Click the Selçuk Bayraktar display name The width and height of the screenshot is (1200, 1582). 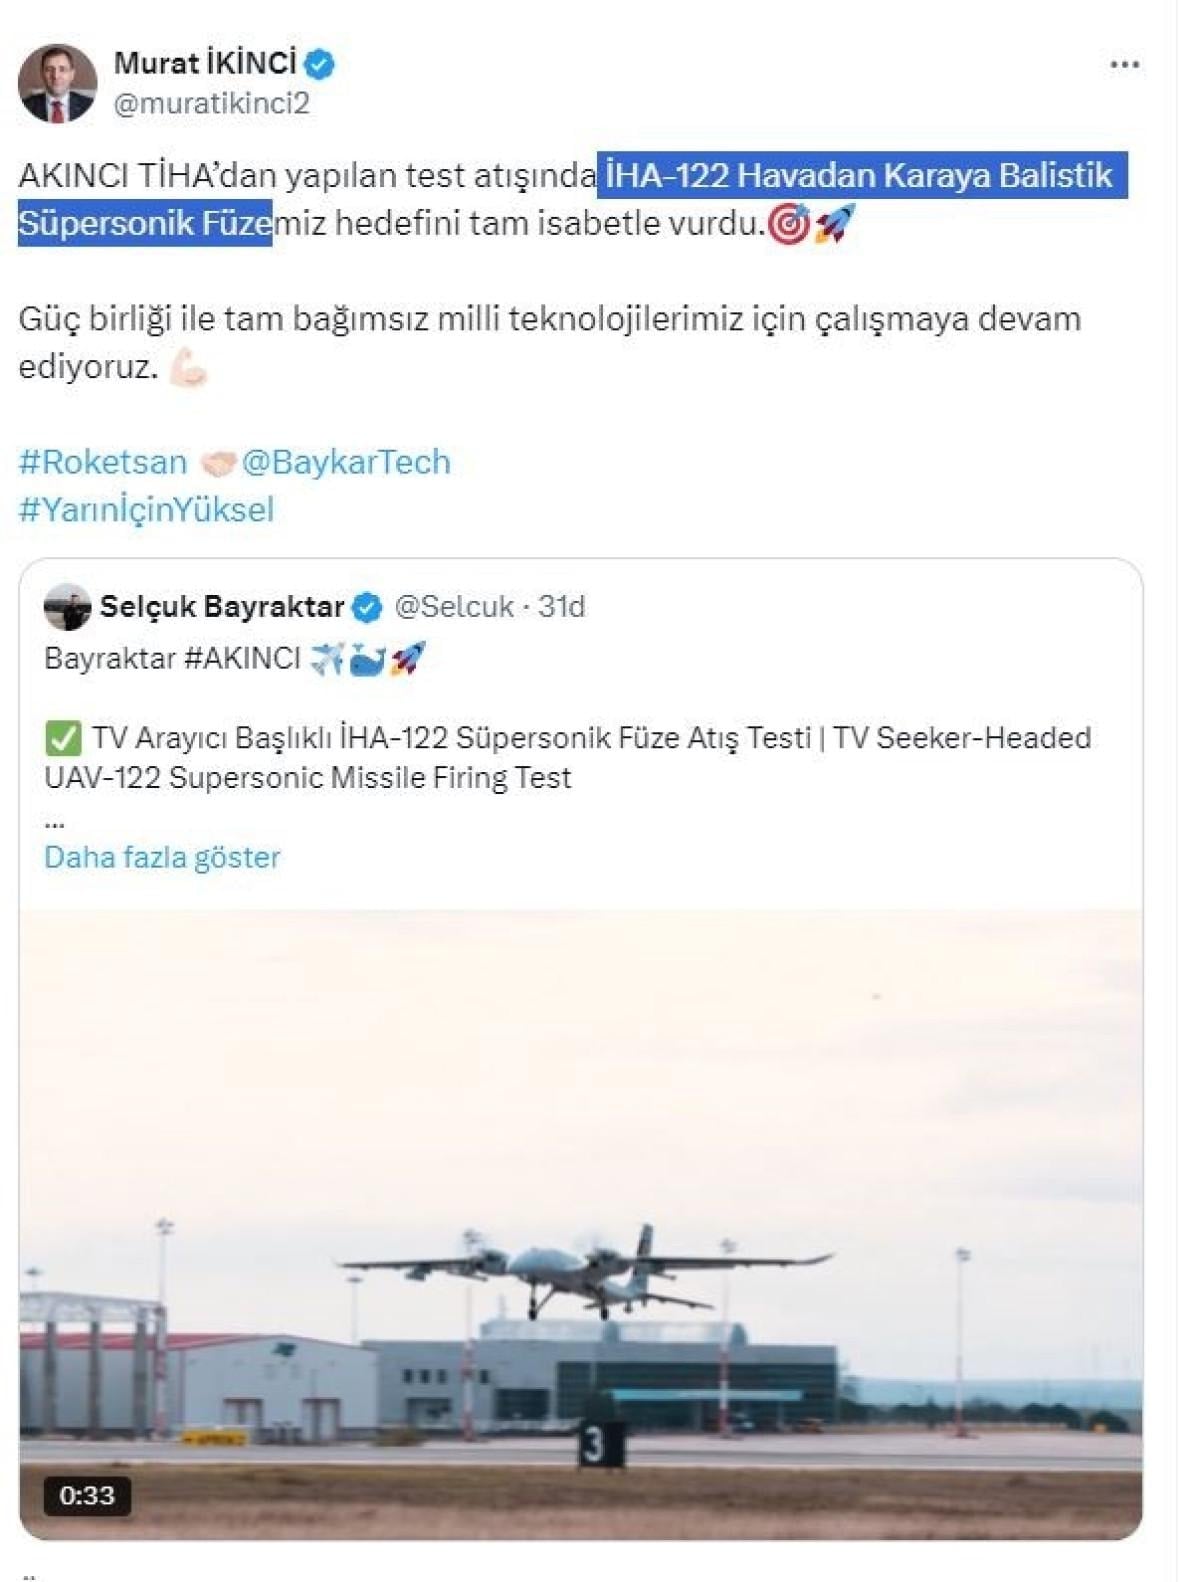click(x=222, y=607)
